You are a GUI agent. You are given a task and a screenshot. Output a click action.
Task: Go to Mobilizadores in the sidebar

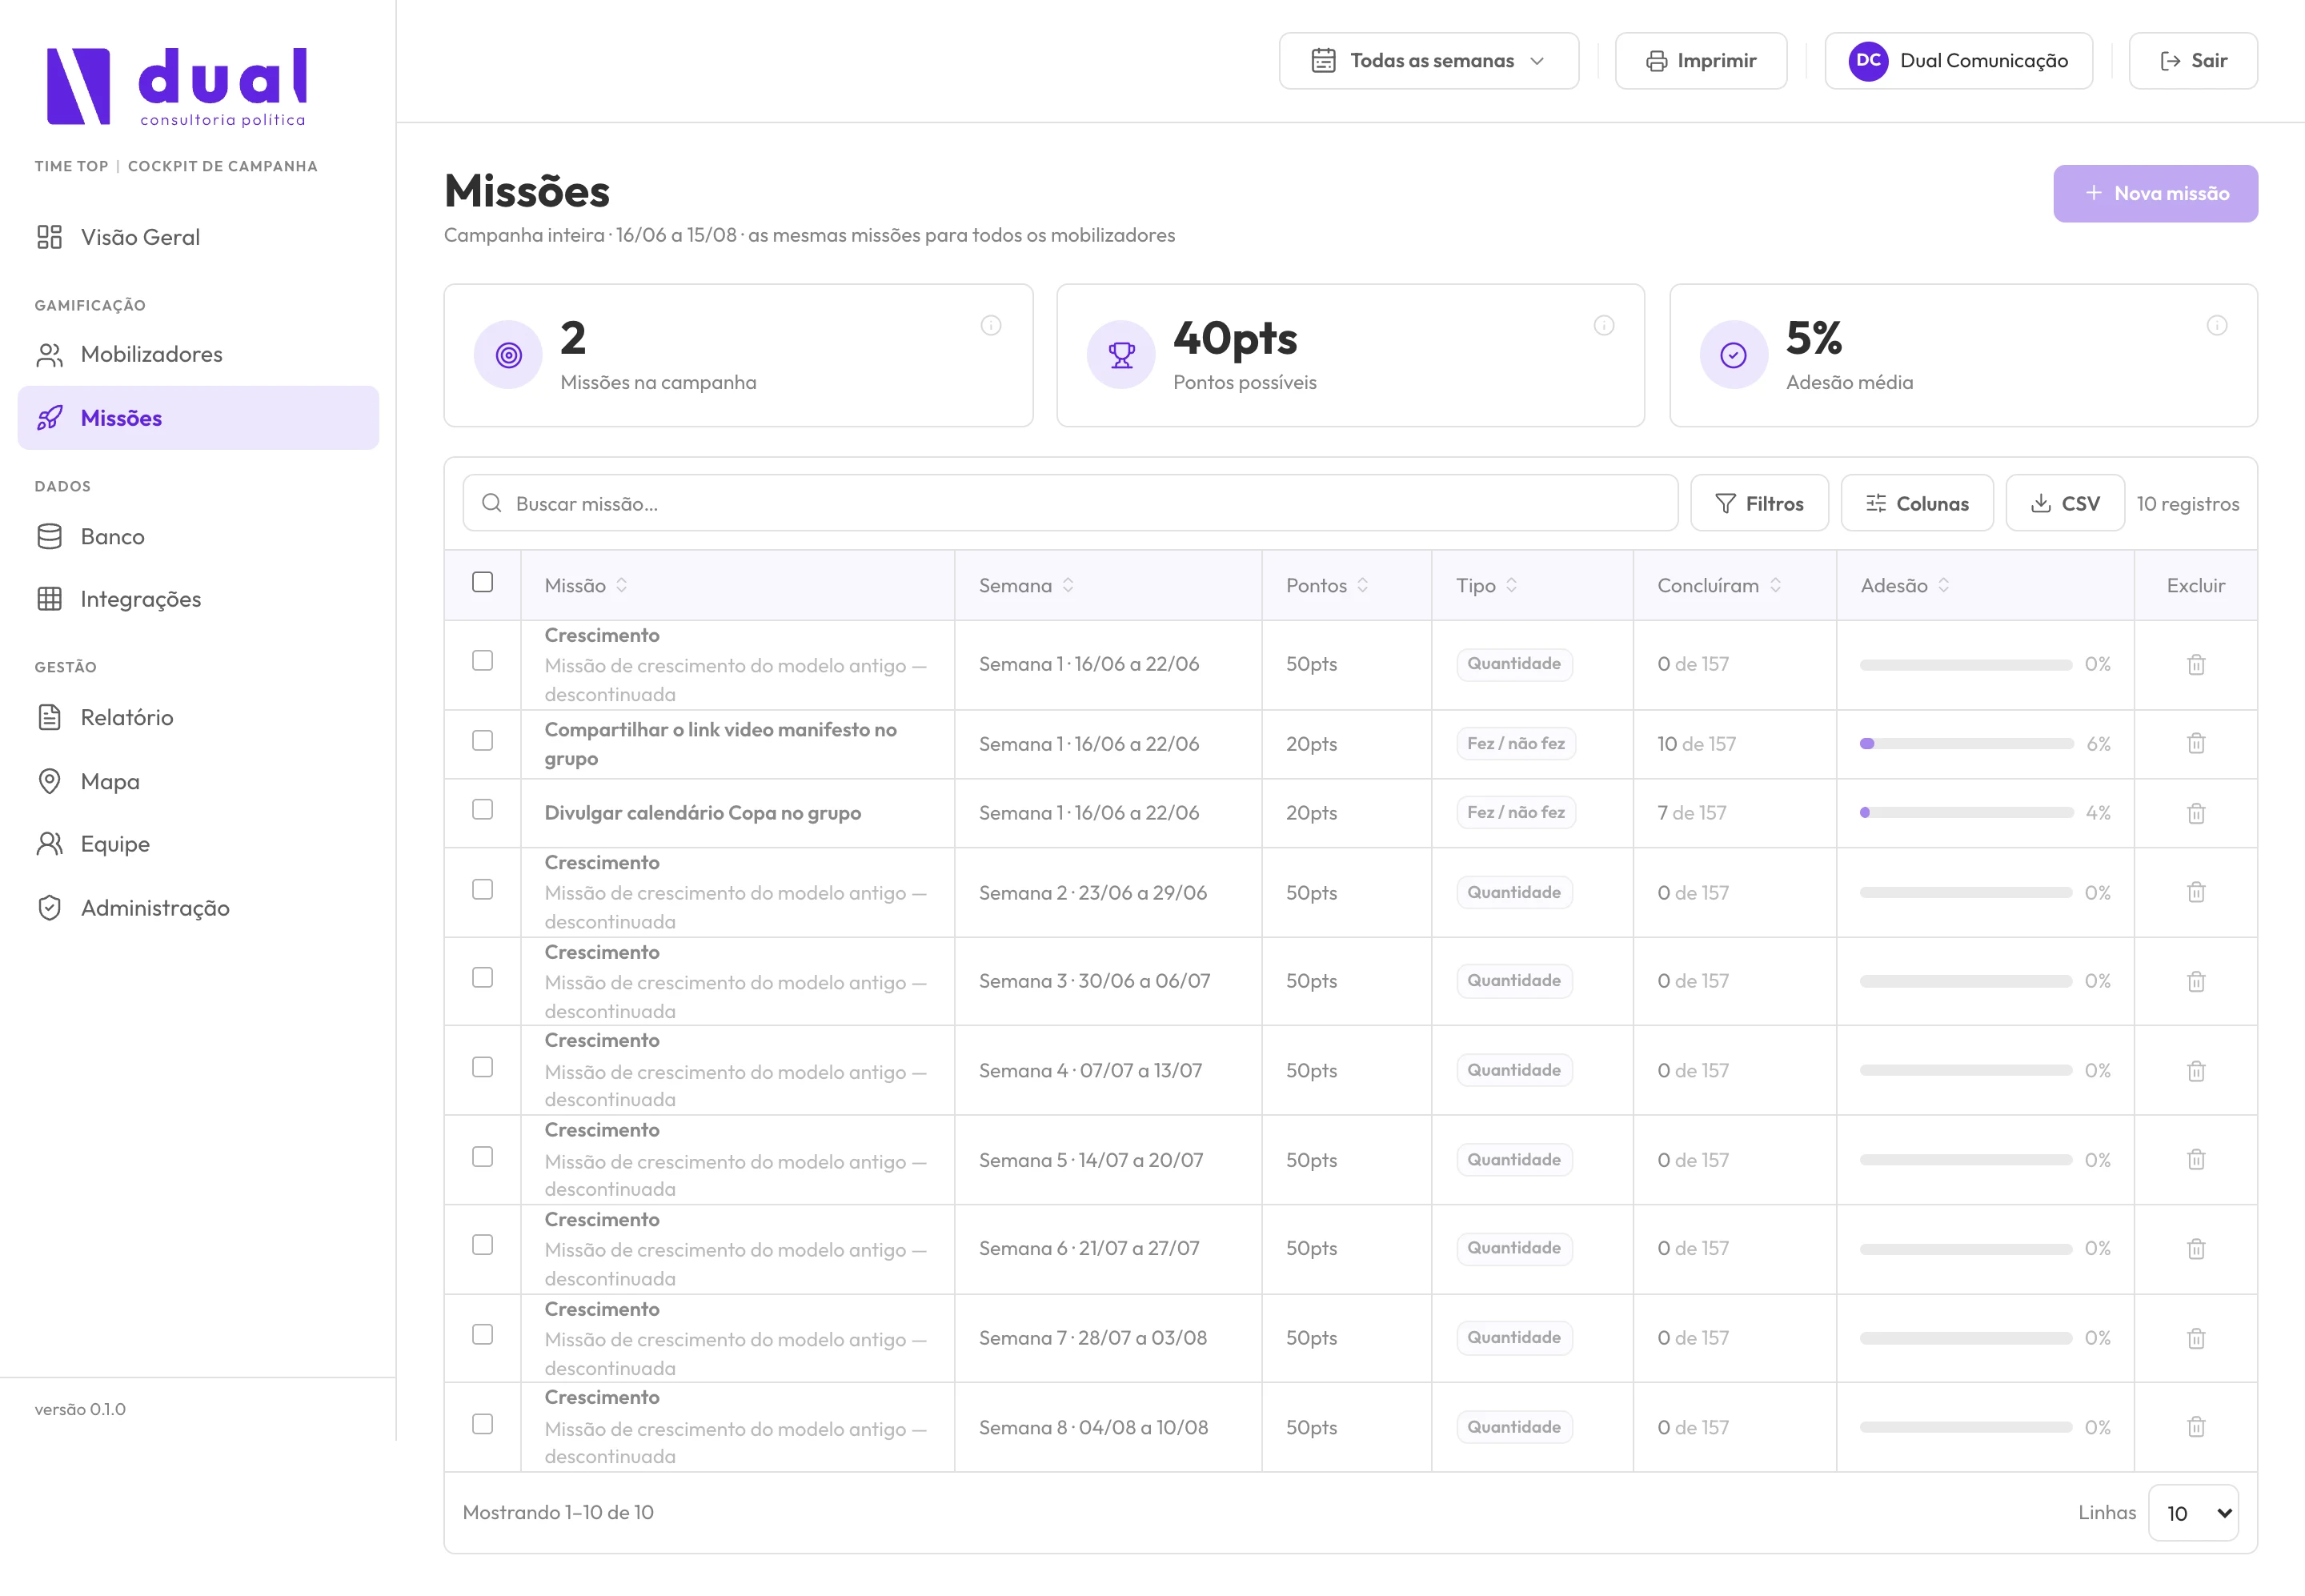198,354
